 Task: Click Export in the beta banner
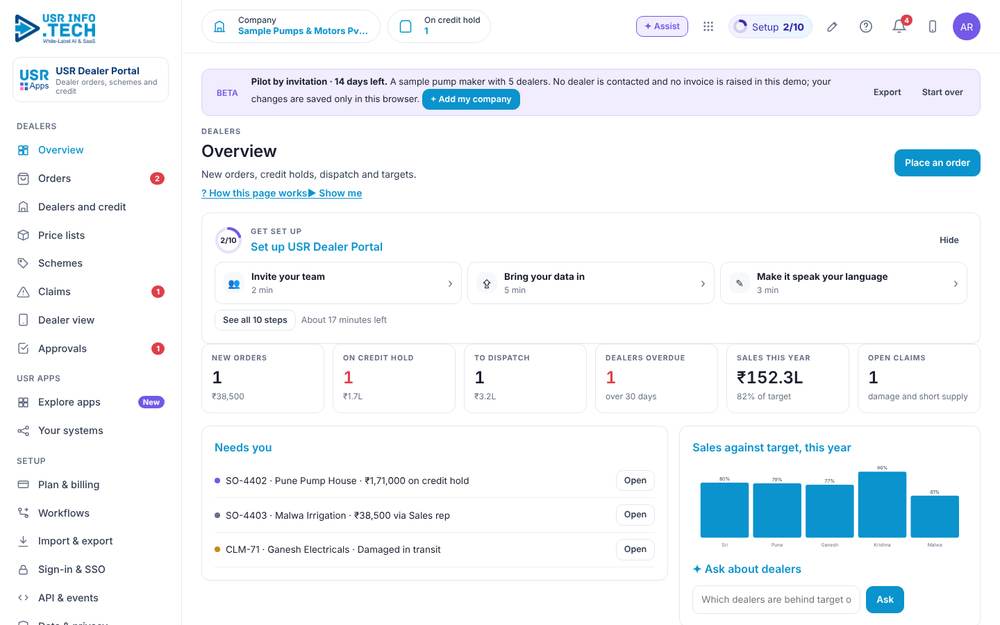point(887,92)
